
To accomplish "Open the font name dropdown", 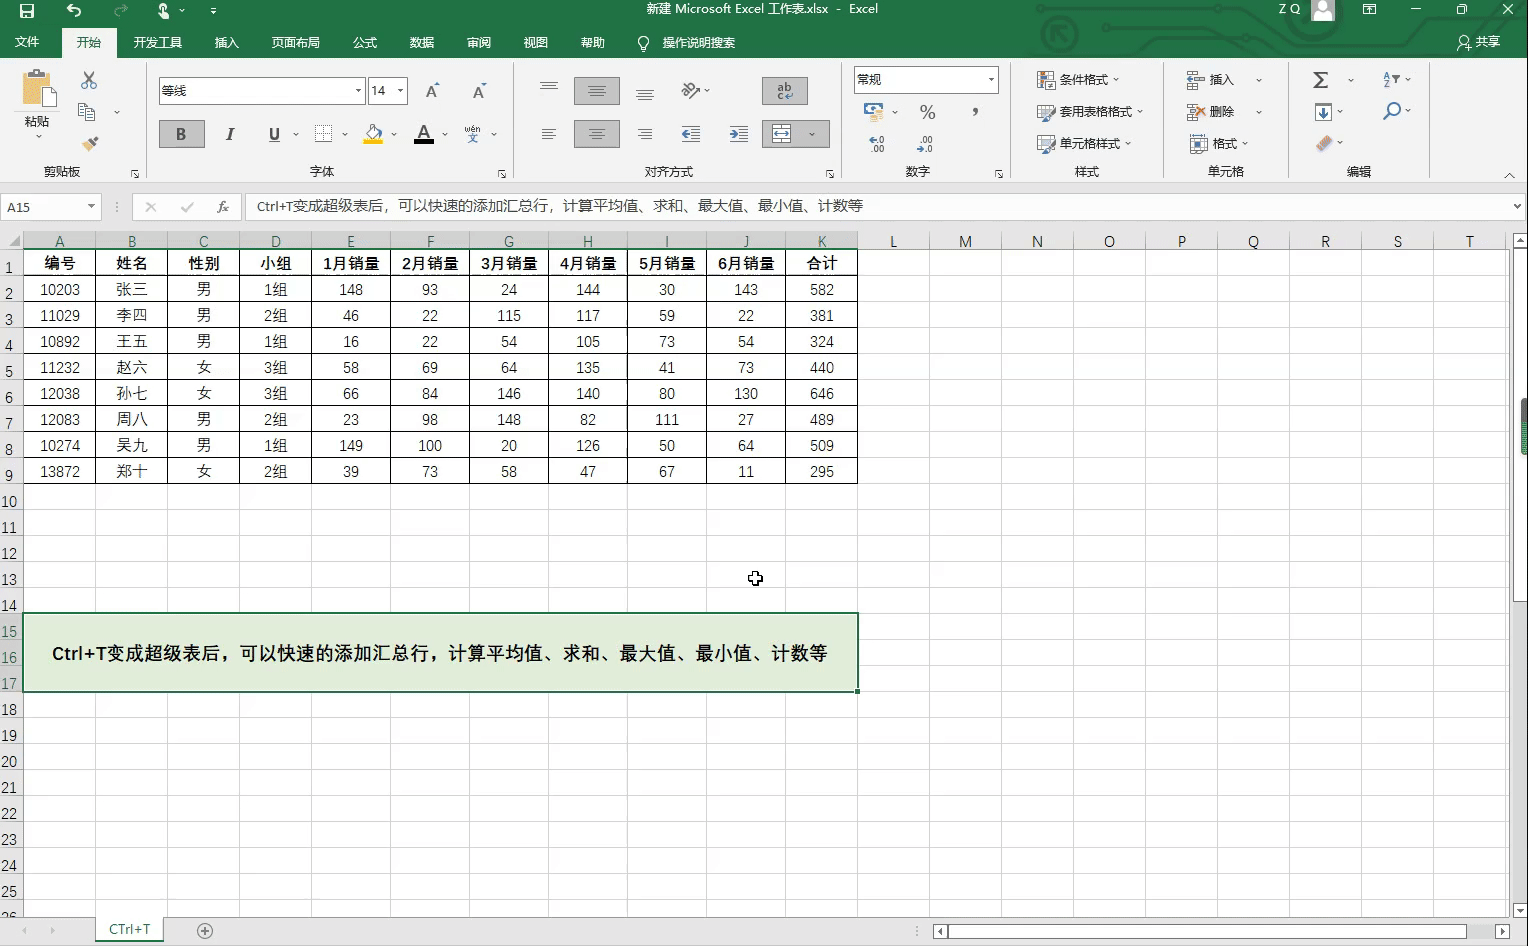I will [358, 91].
